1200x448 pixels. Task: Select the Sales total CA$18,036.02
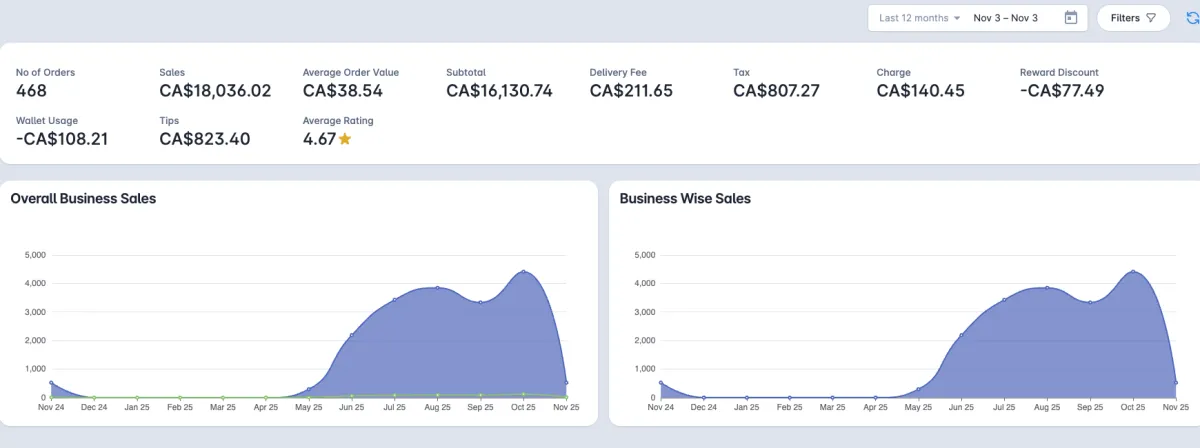tap(215, 91)
